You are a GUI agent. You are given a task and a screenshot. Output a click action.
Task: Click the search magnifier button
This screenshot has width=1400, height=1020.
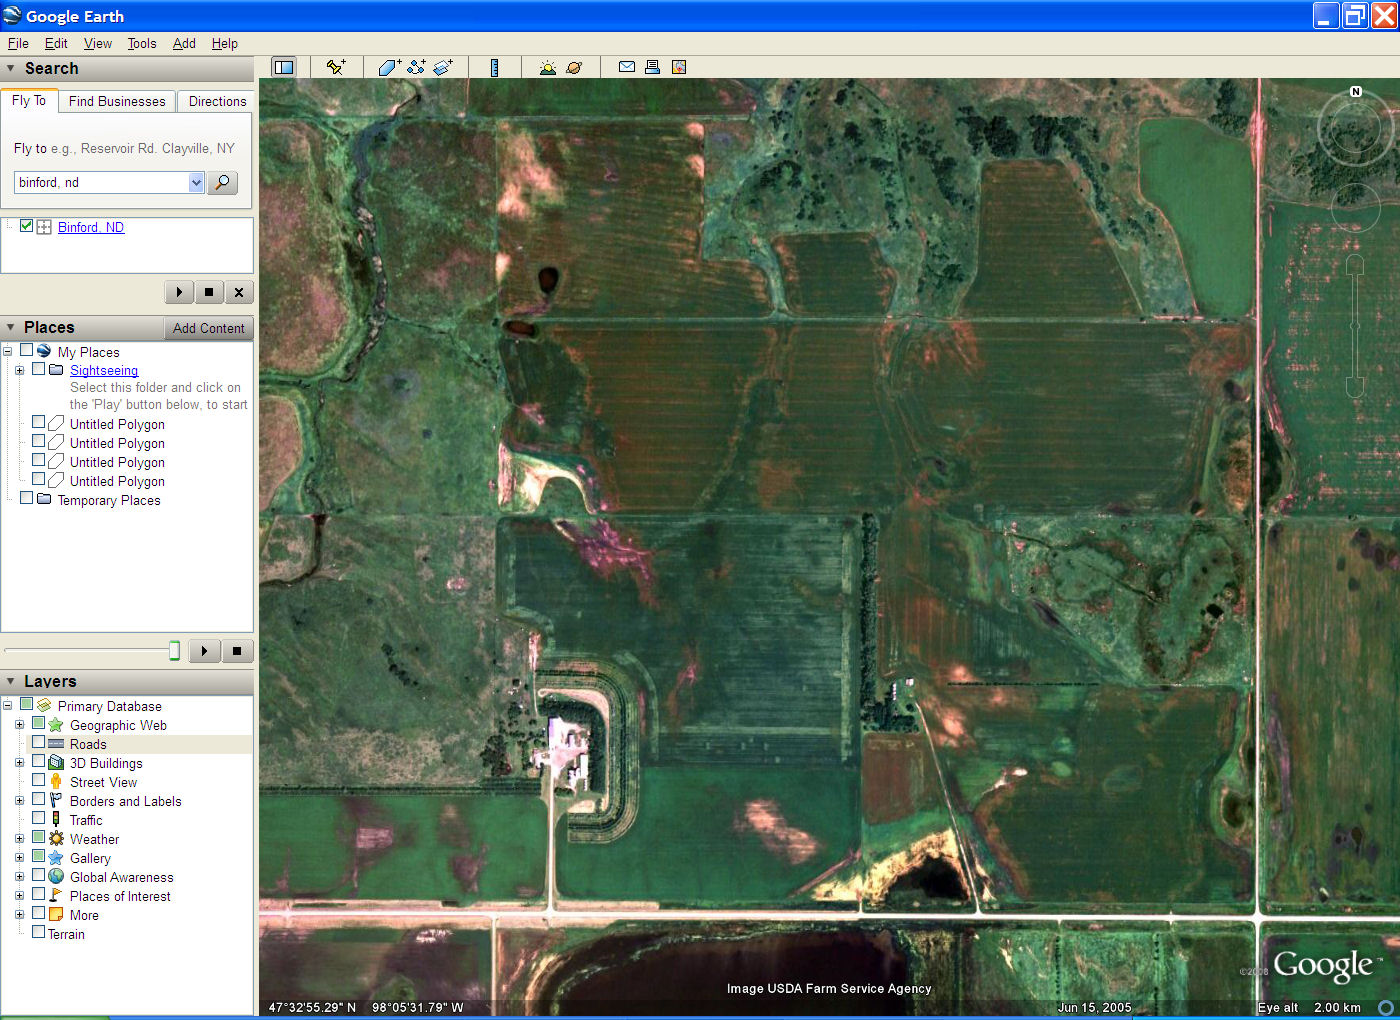point(222,182)
